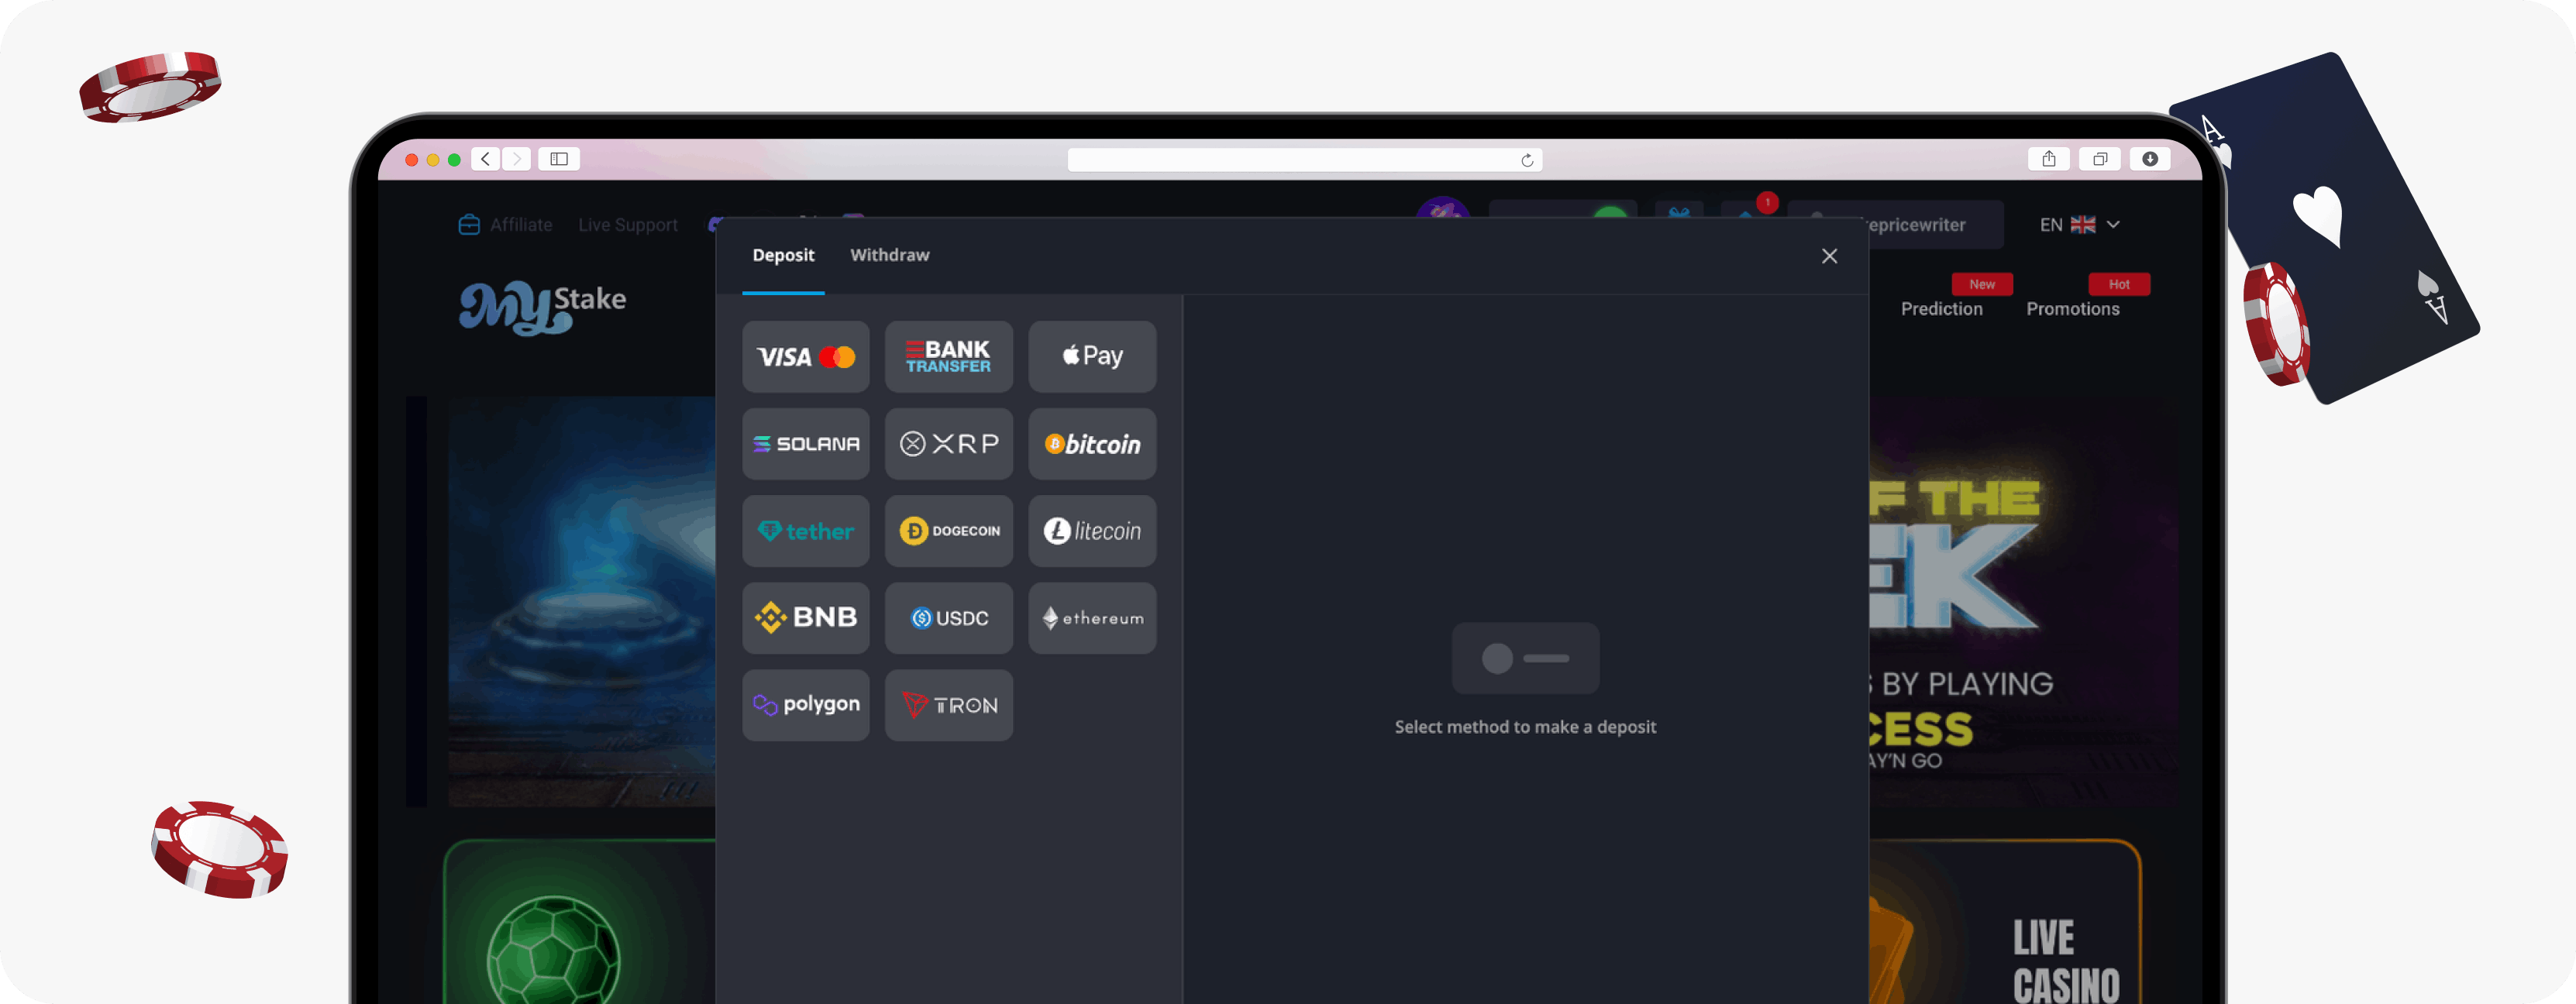Screen dimensions: 2576x1004
Task: Open the Affiliate link
Action: click(x=505, y=225)
